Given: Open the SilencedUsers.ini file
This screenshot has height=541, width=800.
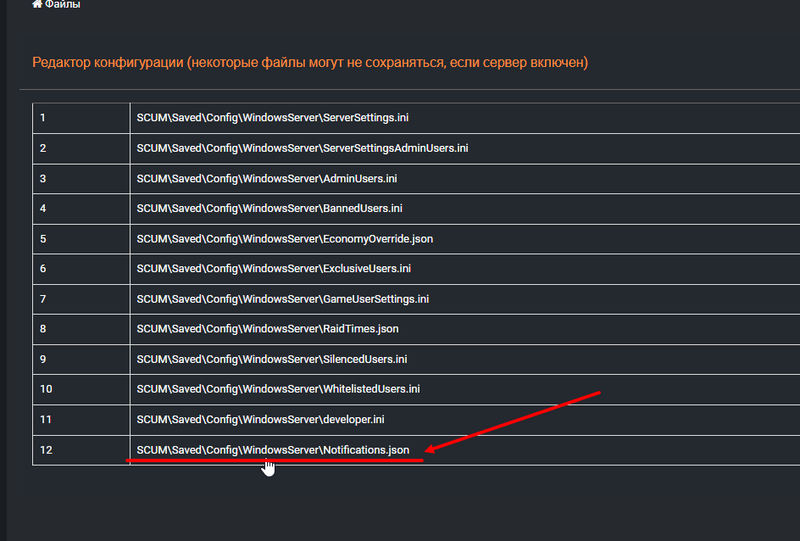Looking at the screenshot, I should (x=271, y=359).
